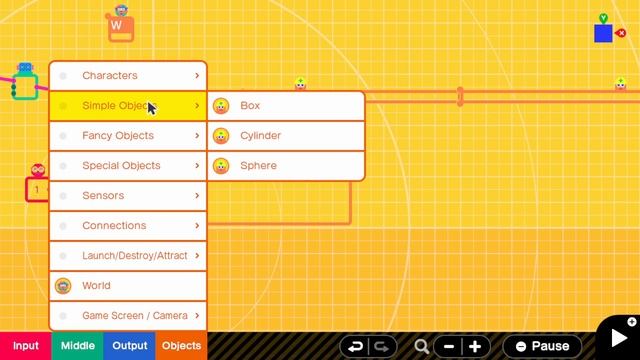640x360 pixels.
Task: Expand chevron next to Fancy Objects
Action: [x=197, y=136]
